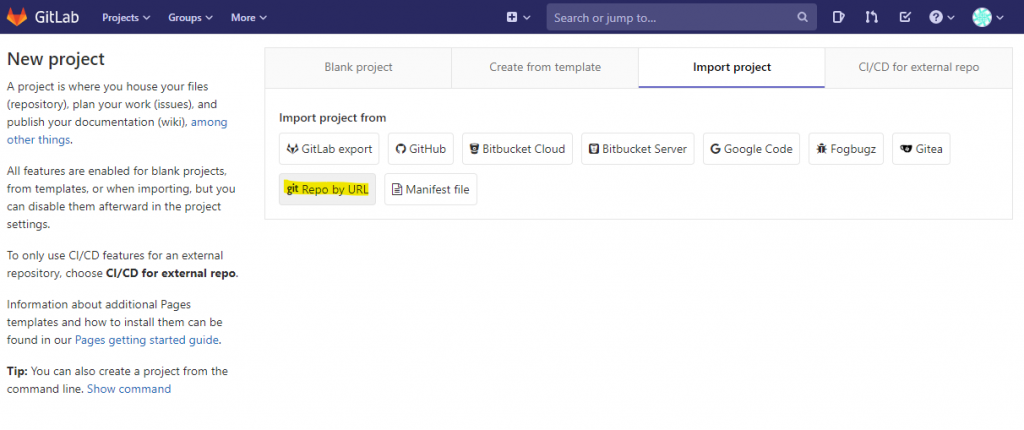Select the Import project tab

(731, 67)
